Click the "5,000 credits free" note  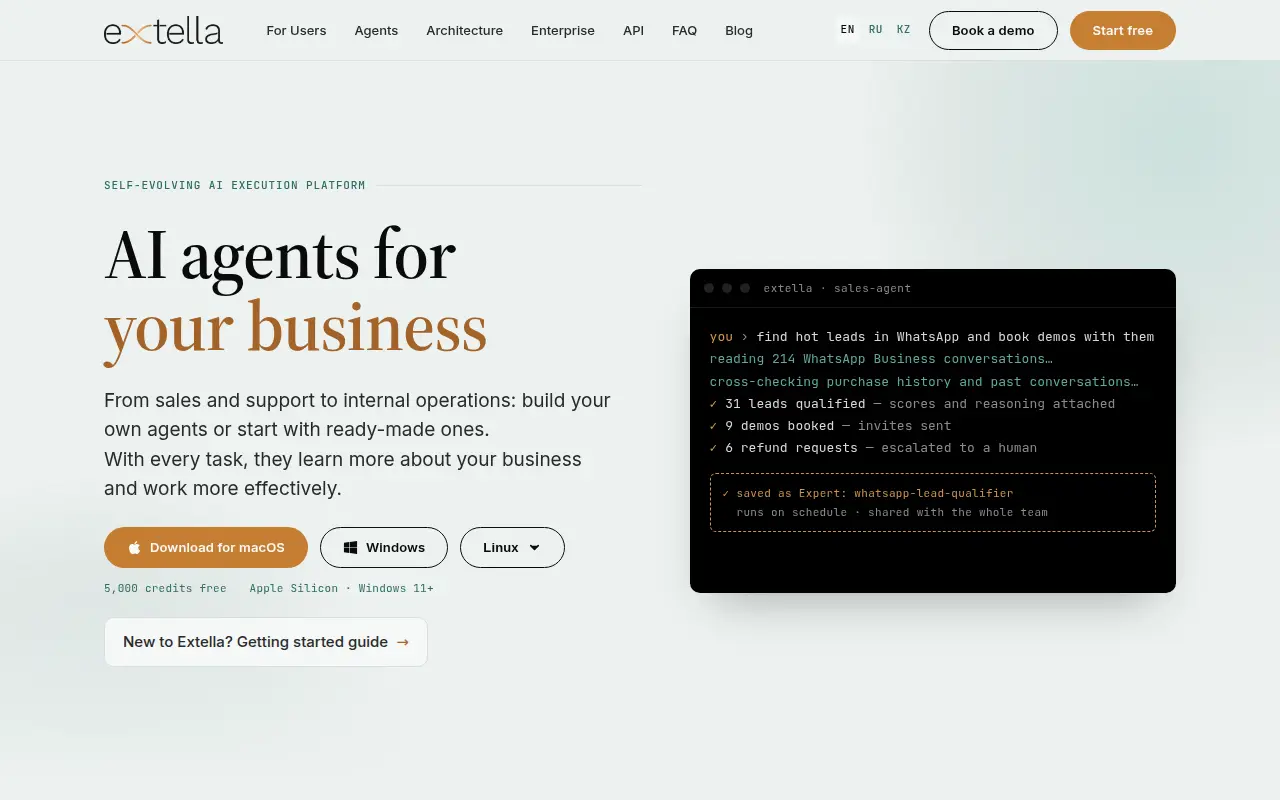click(x=165, y=588)
